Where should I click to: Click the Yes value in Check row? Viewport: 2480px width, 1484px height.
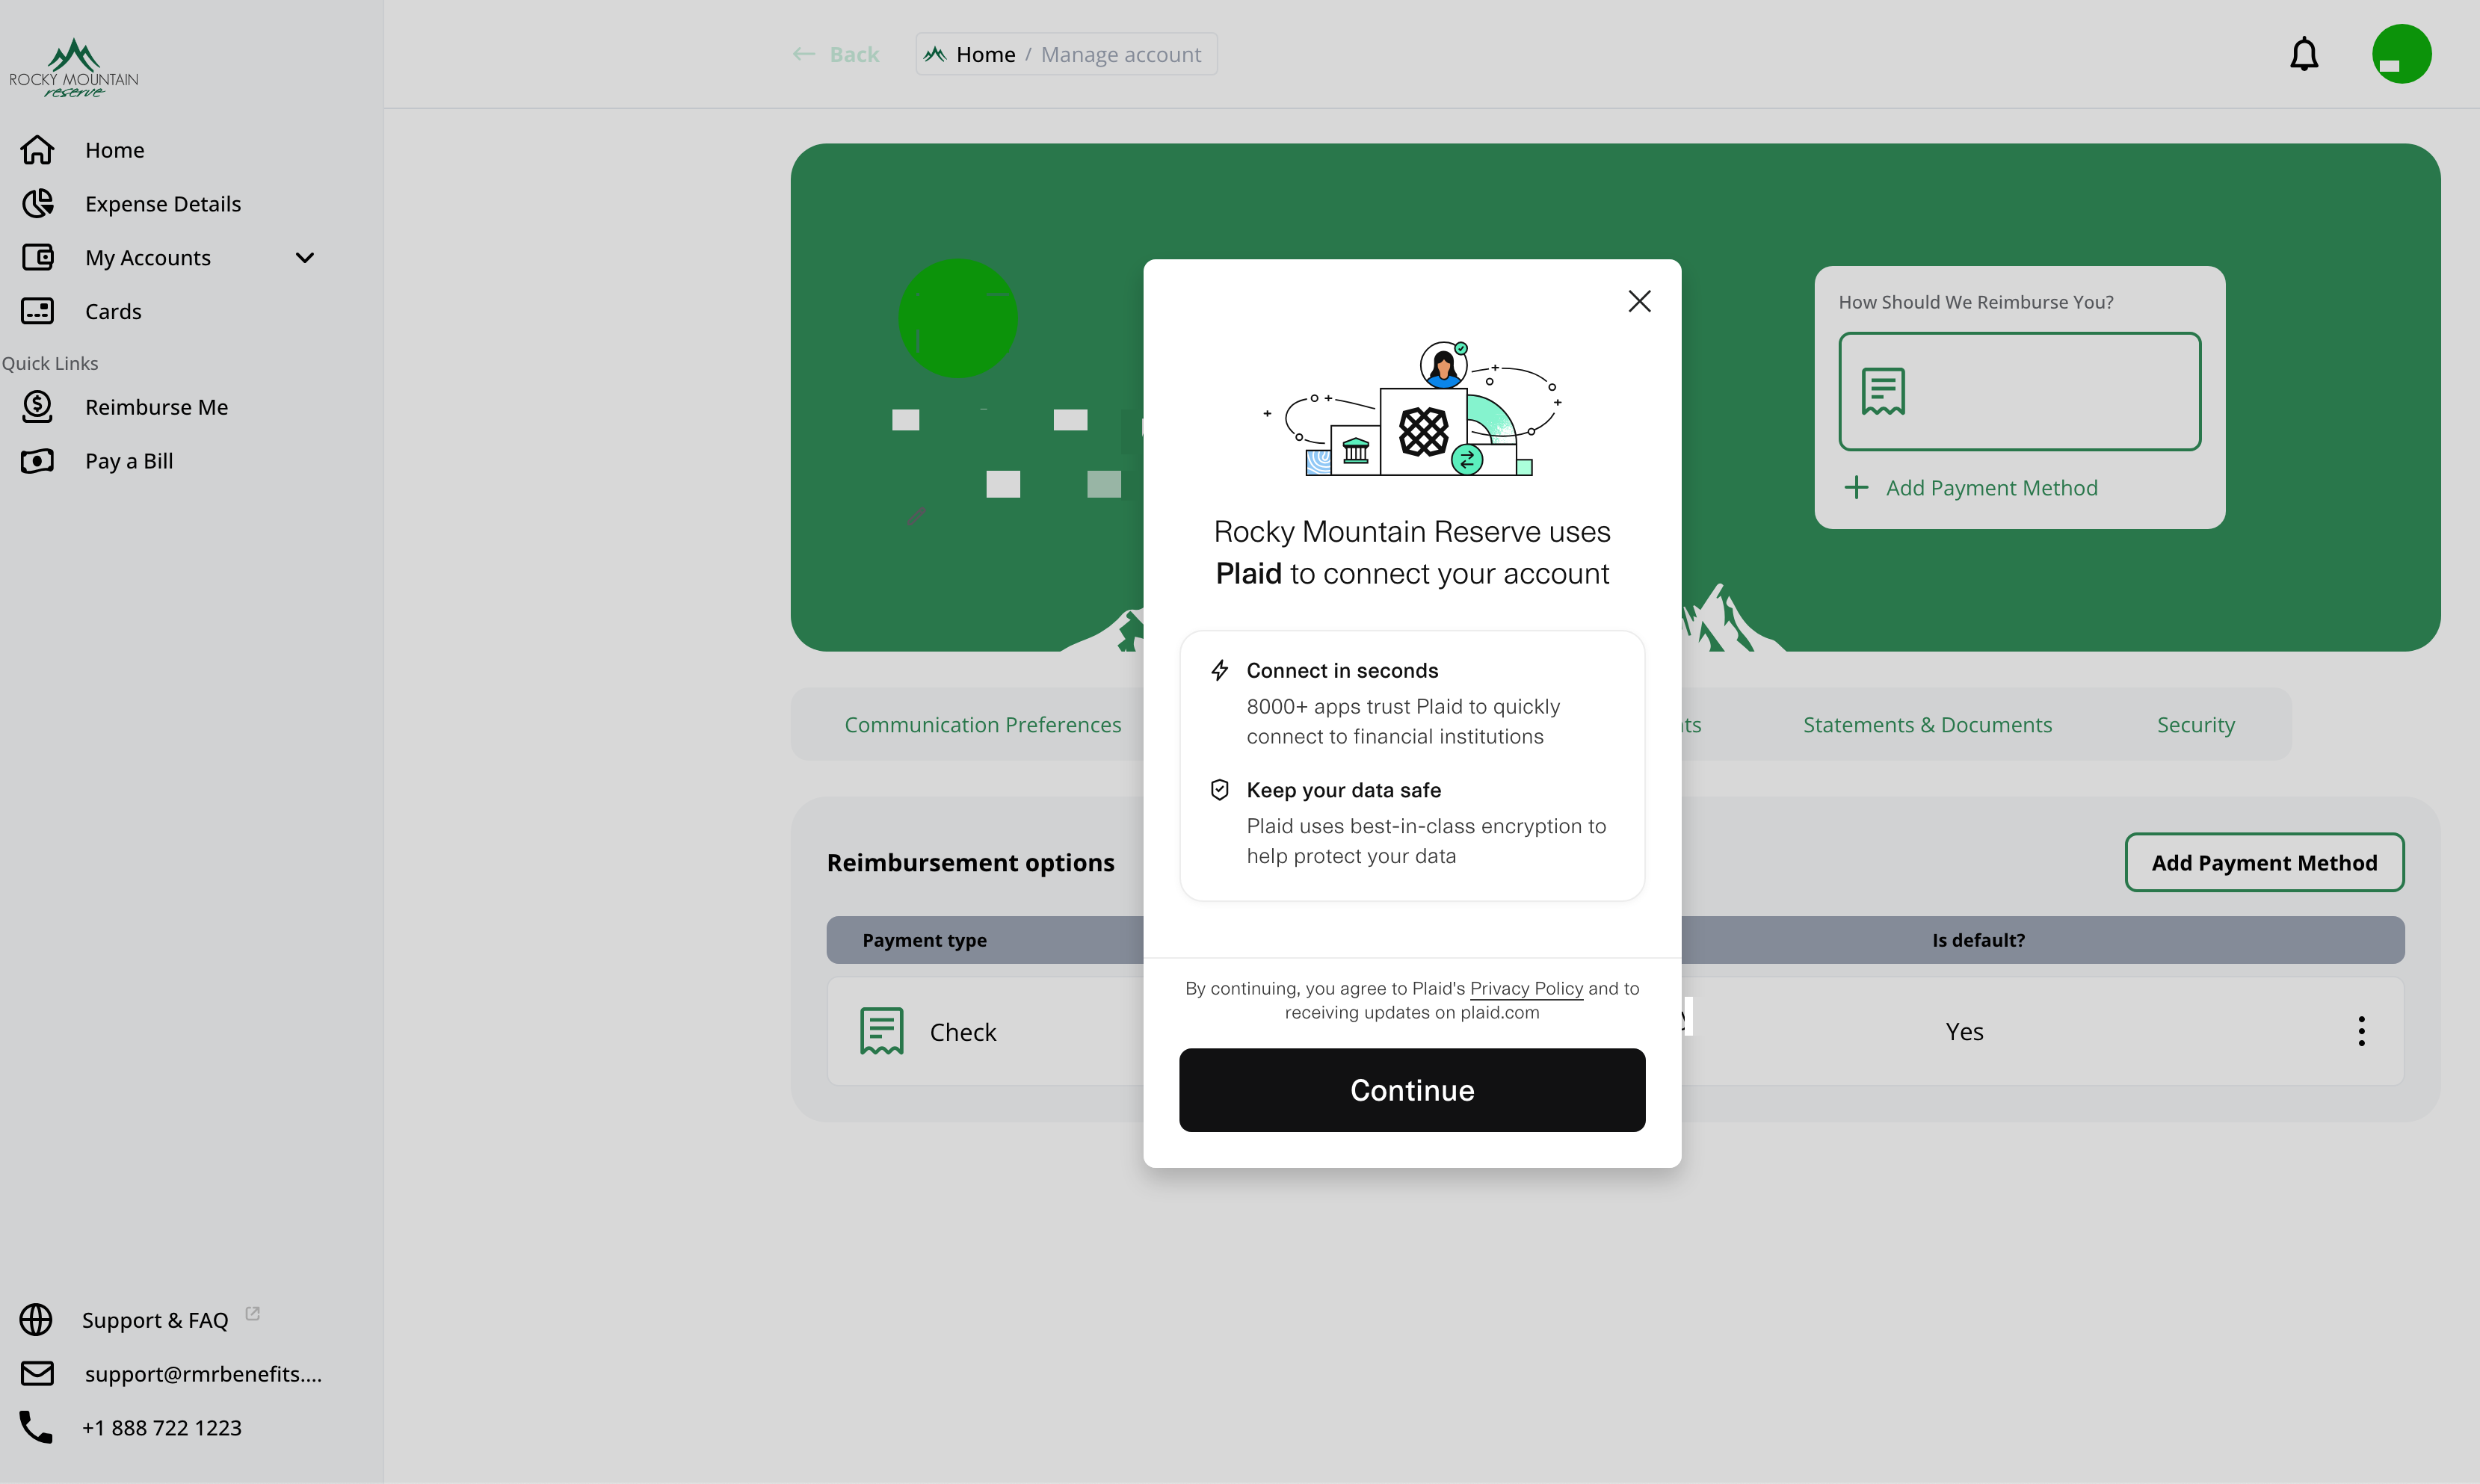[x=1964, y=1031]
